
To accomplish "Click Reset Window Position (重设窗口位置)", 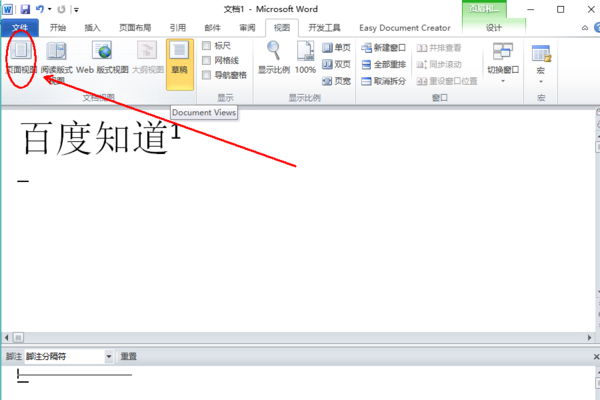I will pos(447,81).
